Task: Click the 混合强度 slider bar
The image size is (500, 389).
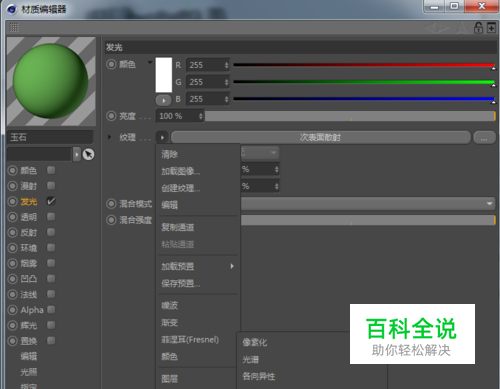Action: (368, 220)
